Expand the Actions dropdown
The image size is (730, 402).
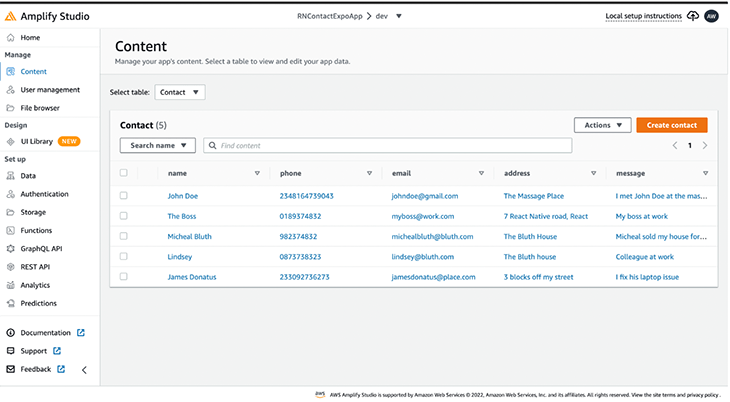pos(602,125)
